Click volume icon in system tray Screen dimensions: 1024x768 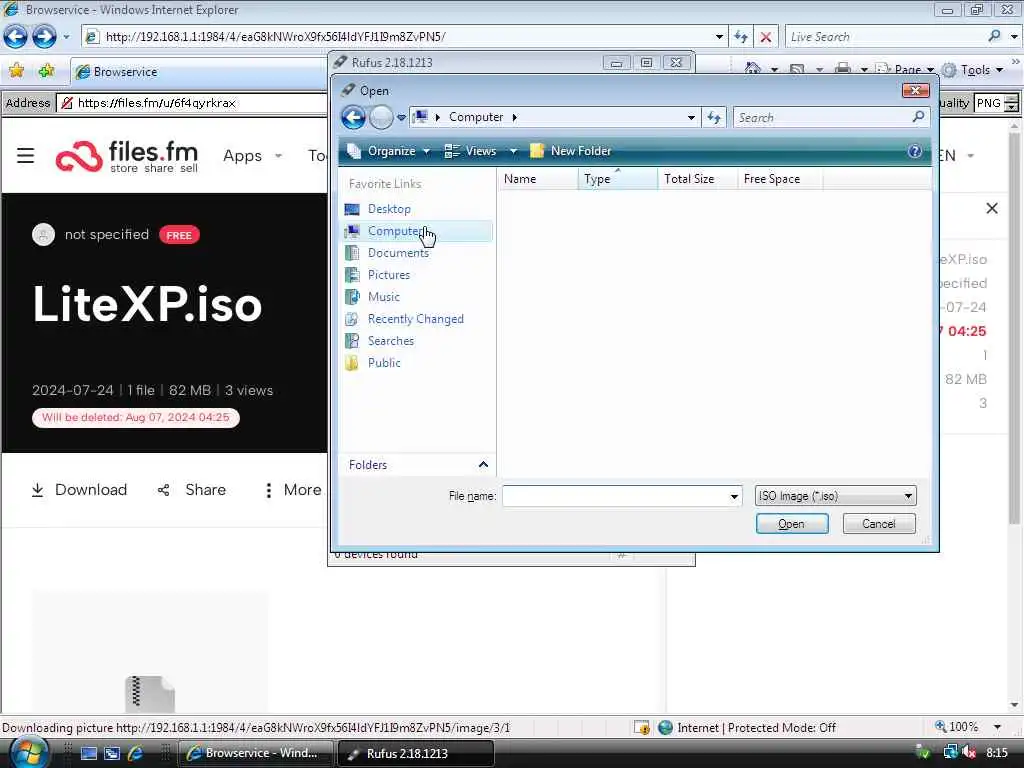969,752
